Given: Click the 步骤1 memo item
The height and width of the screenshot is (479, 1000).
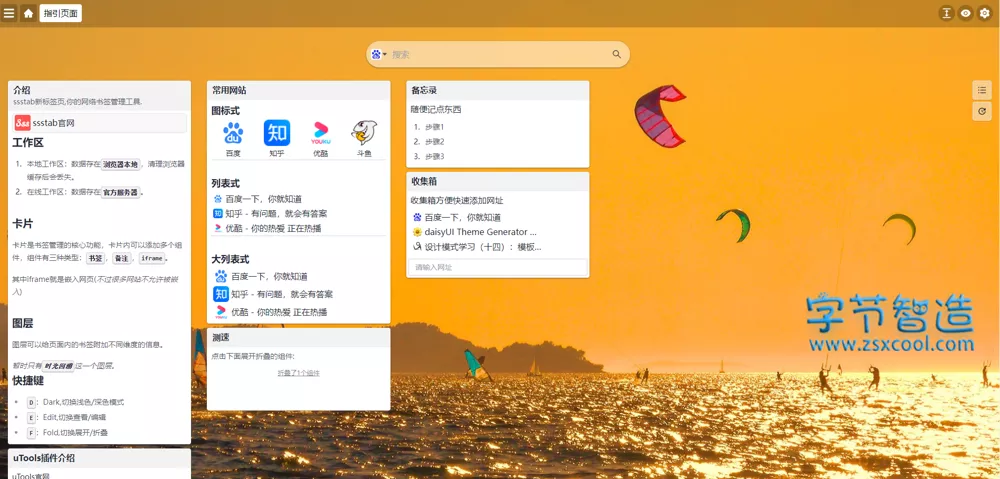Looking at the screenshot, I should (434, 127).
